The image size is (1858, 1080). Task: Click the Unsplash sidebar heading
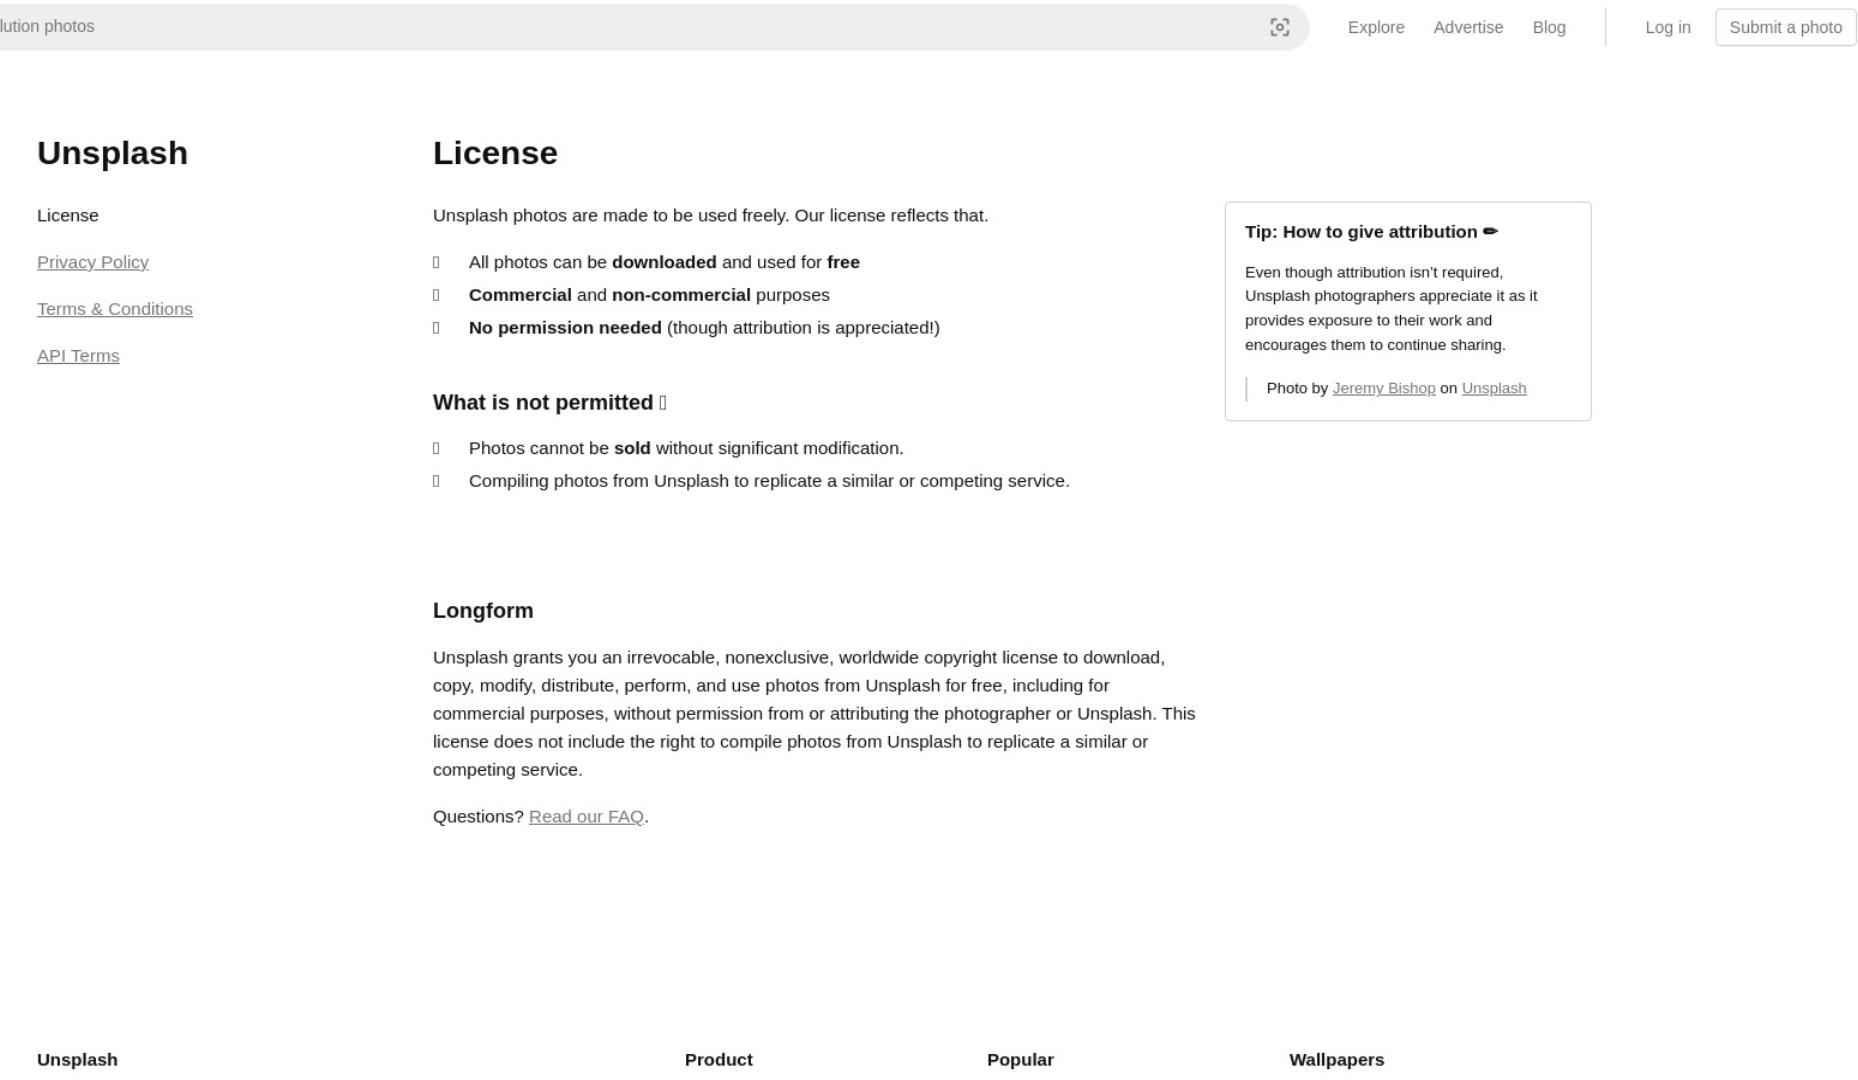tap(112, 153)
